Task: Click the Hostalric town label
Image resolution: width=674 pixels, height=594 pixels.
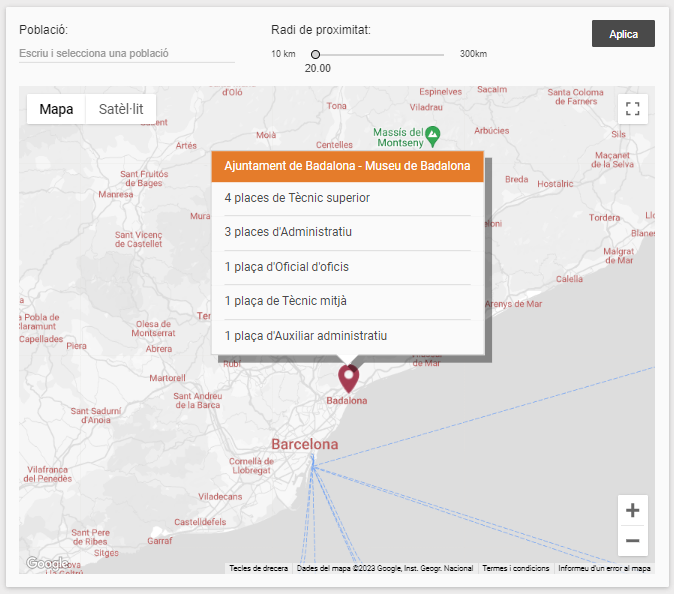Action: pyautogui.click(x=555, y=184)
